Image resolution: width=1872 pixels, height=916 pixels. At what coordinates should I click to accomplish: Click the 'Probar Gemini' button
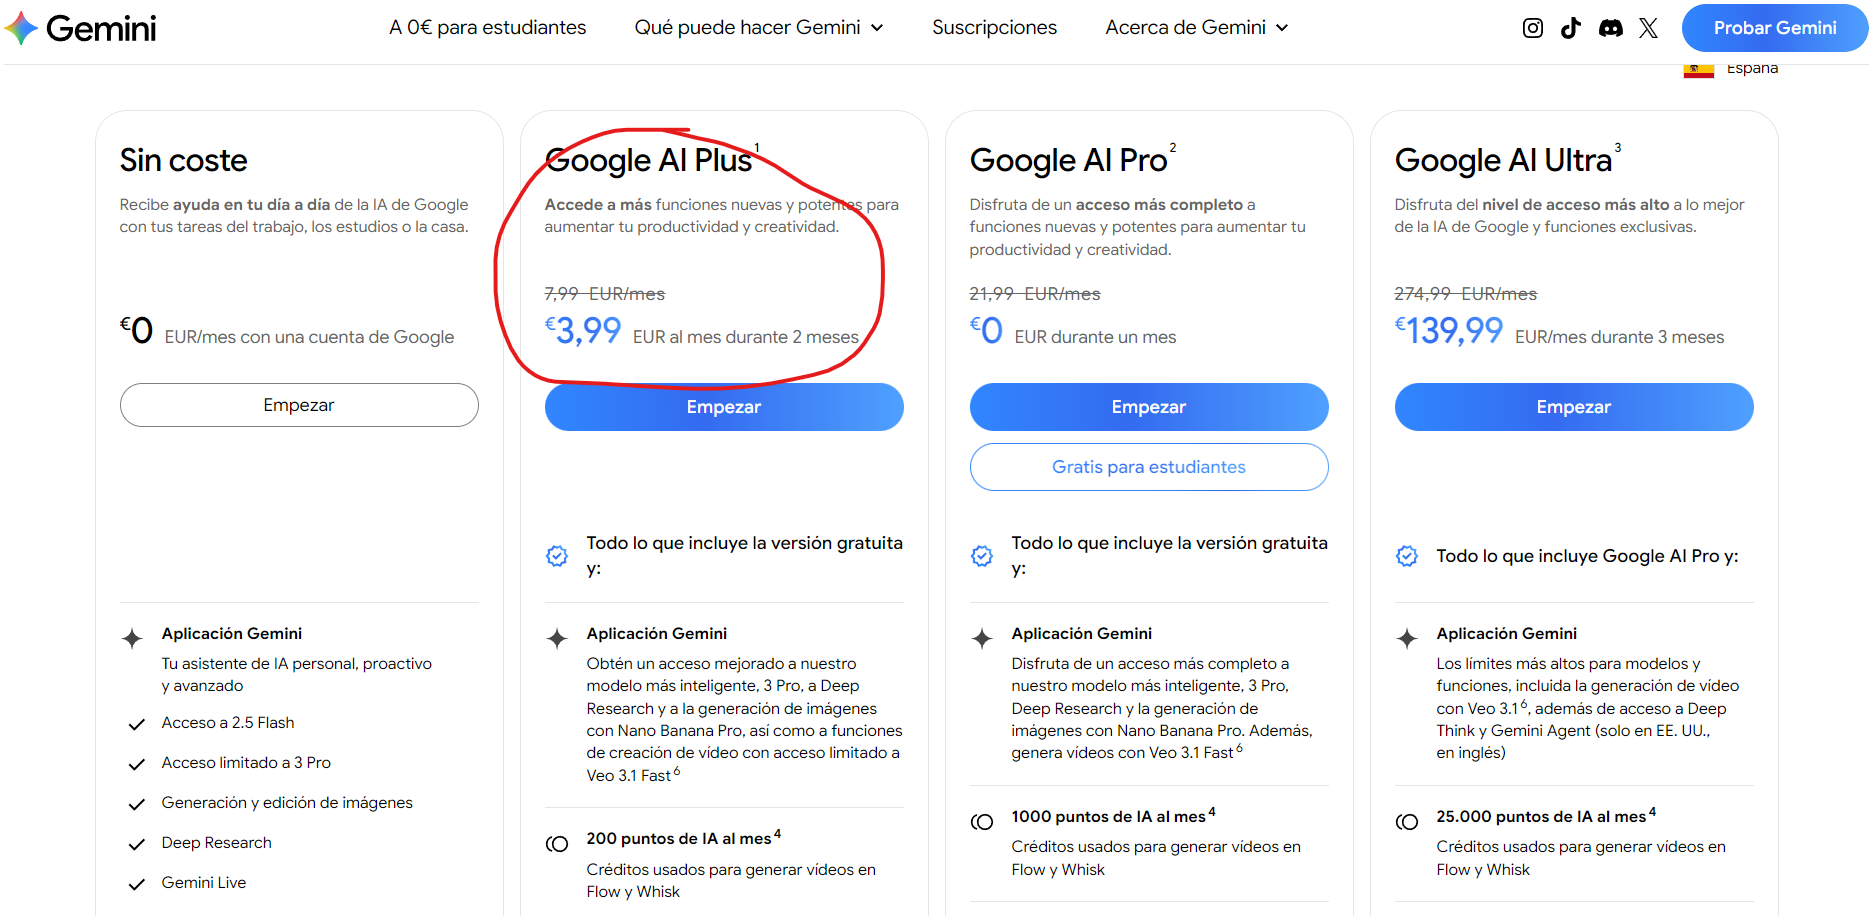[1774, 28]
